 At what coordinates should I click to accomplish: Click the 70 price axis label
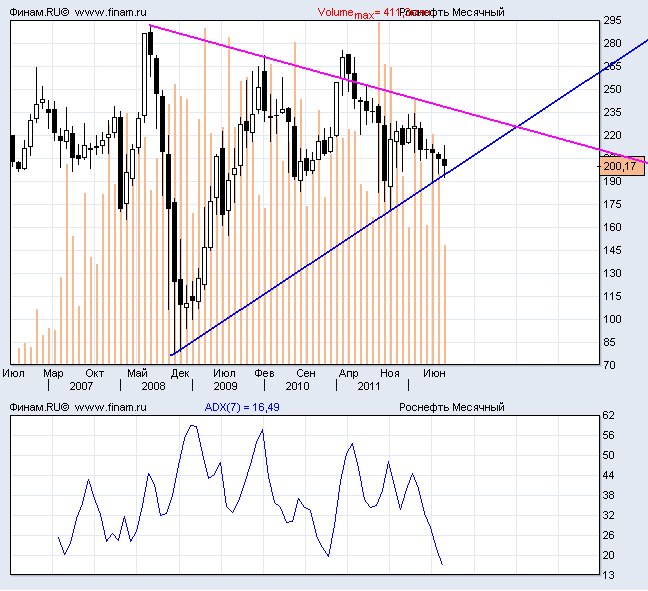point(610,365)
